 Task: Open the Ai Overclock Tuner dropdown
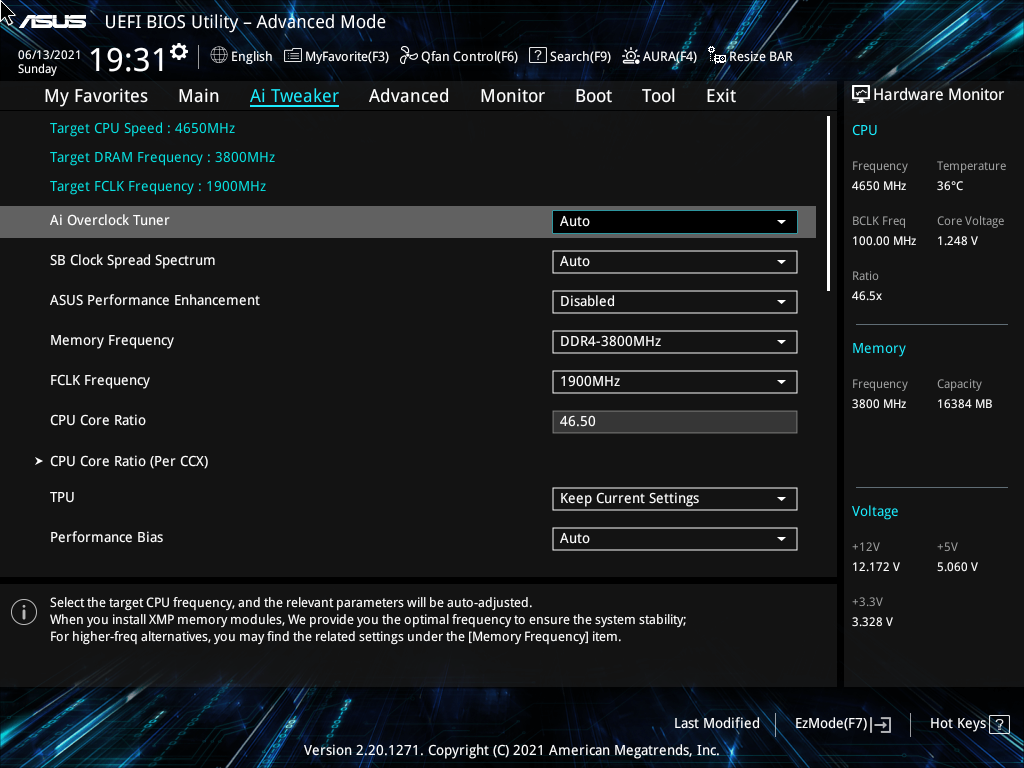(675, 221)
